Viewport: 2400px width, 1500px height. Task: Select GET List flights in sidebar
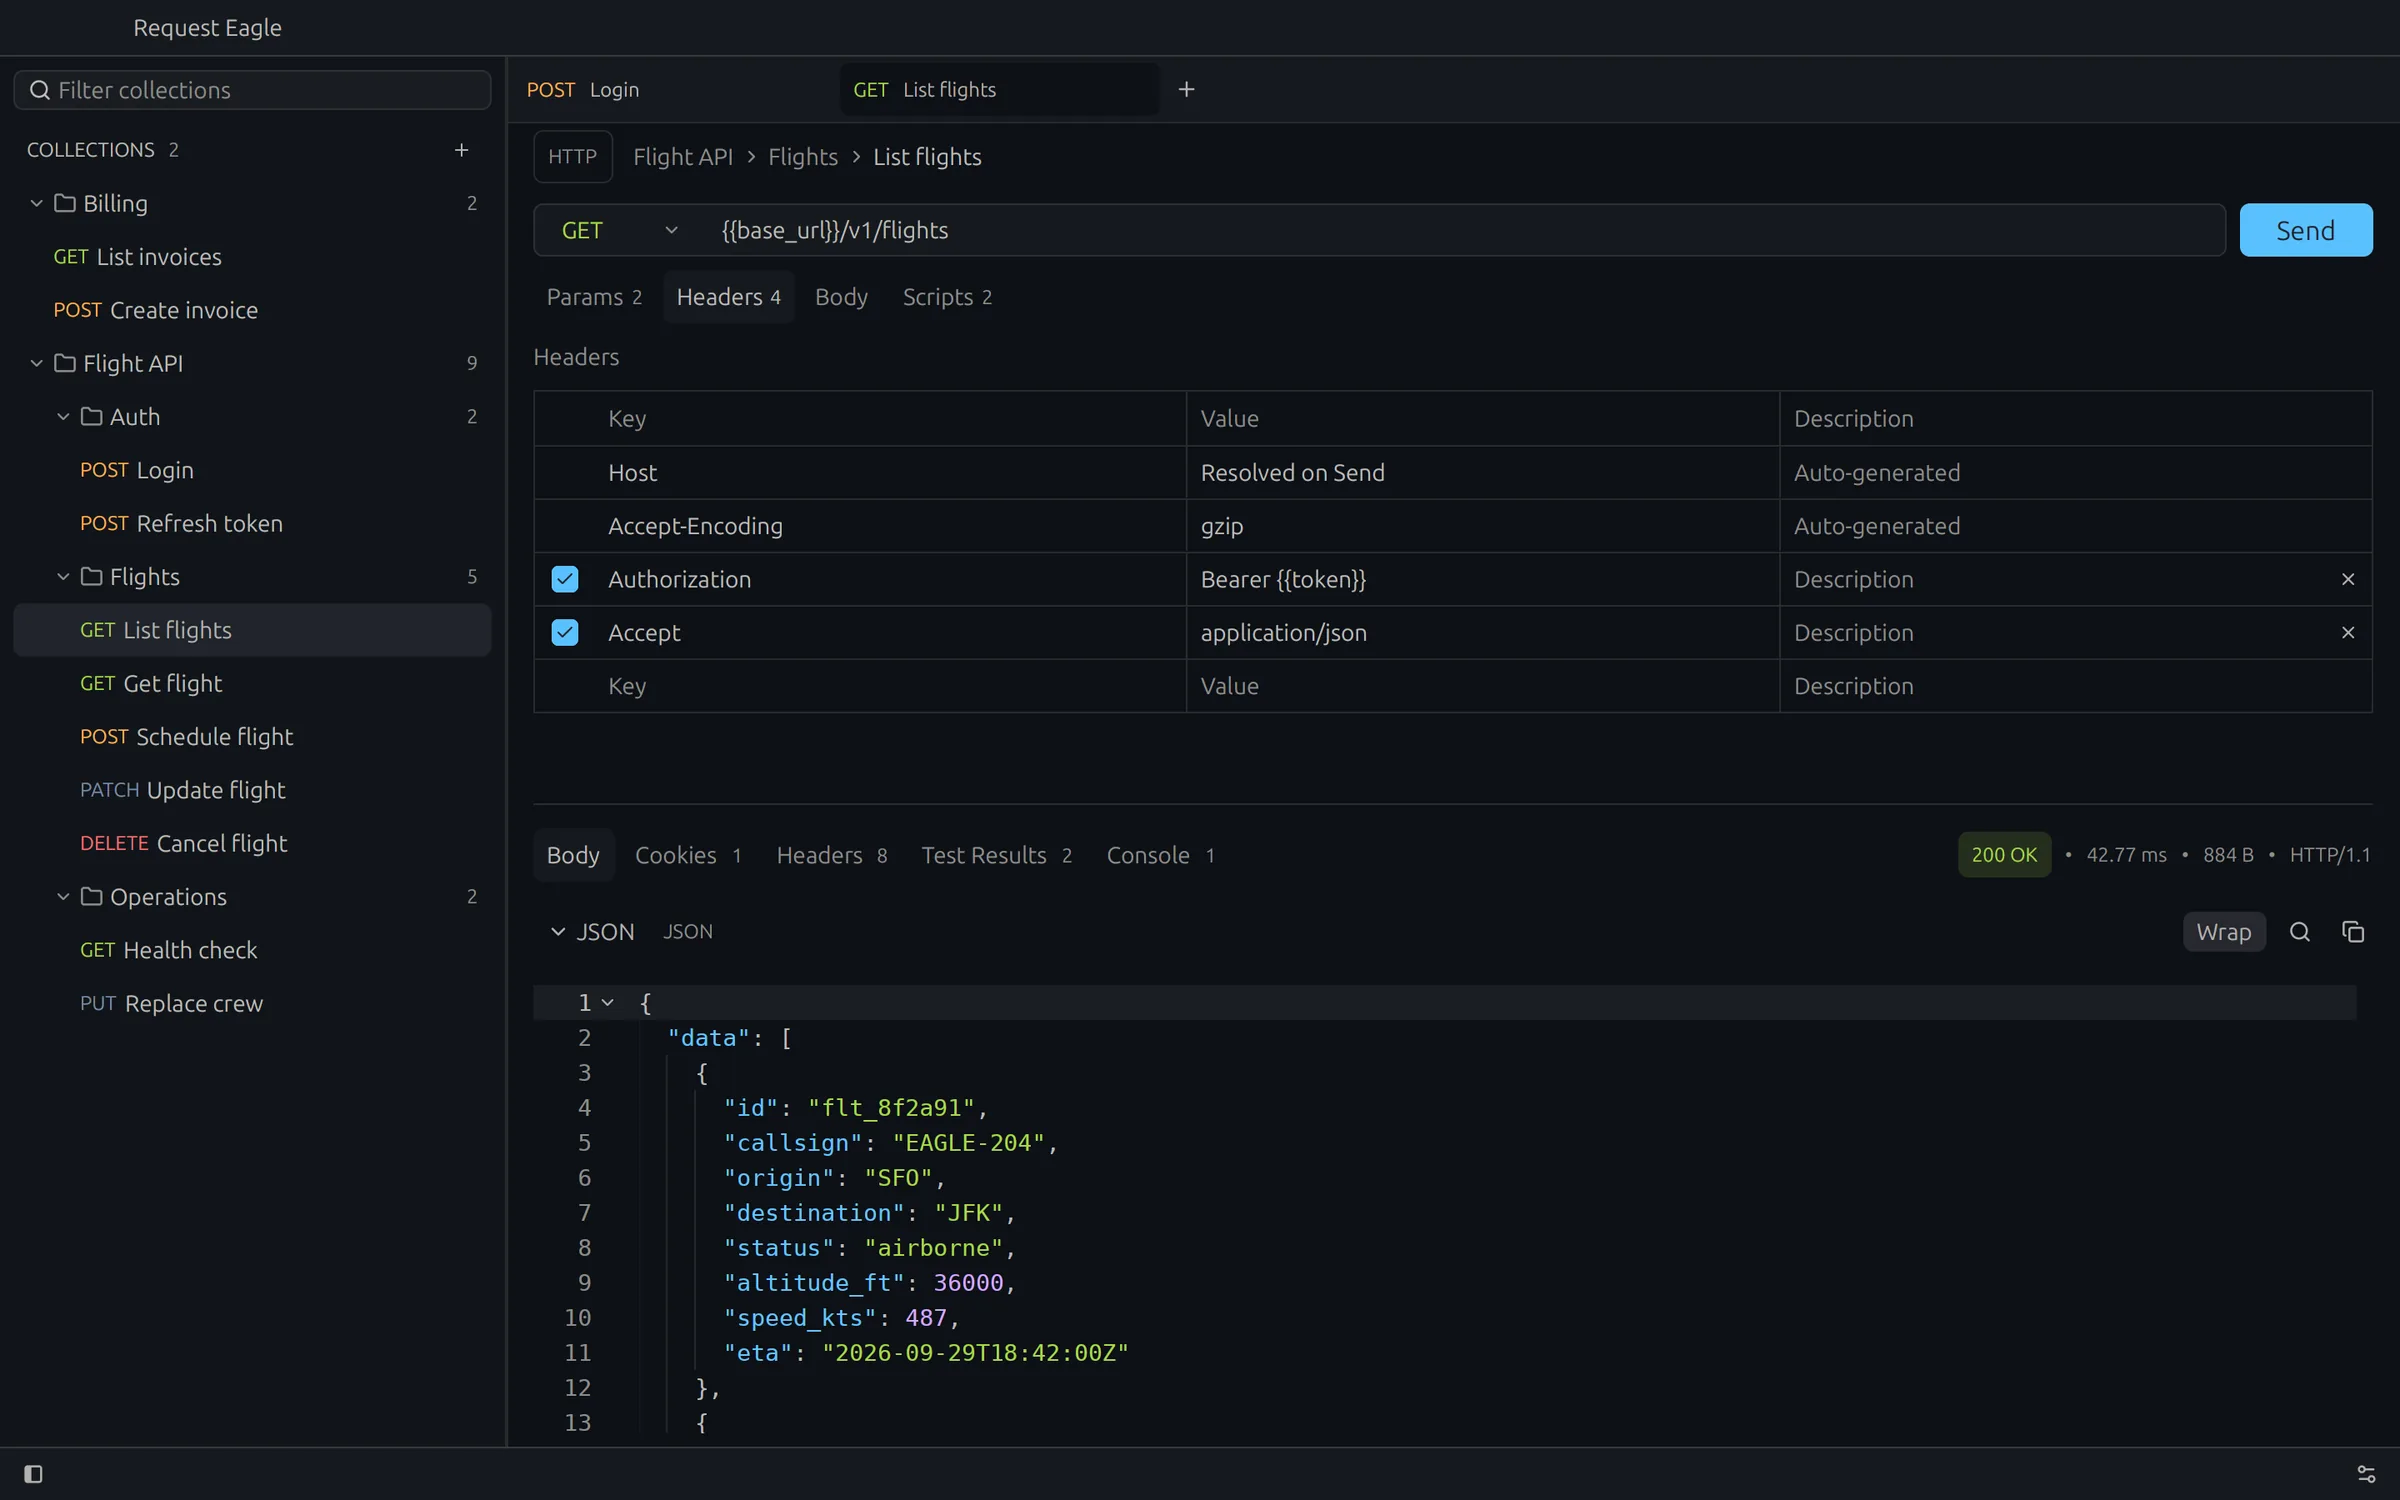tap(252, 631)
